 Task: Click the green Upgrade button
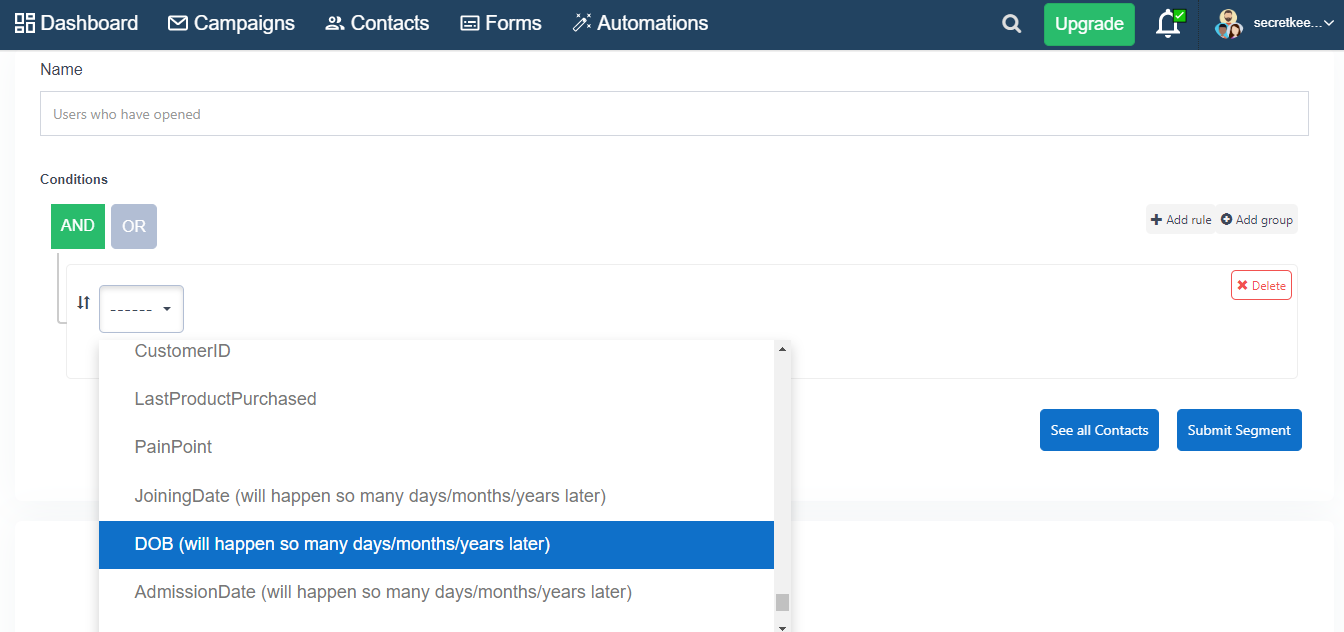coord(1089,24)
